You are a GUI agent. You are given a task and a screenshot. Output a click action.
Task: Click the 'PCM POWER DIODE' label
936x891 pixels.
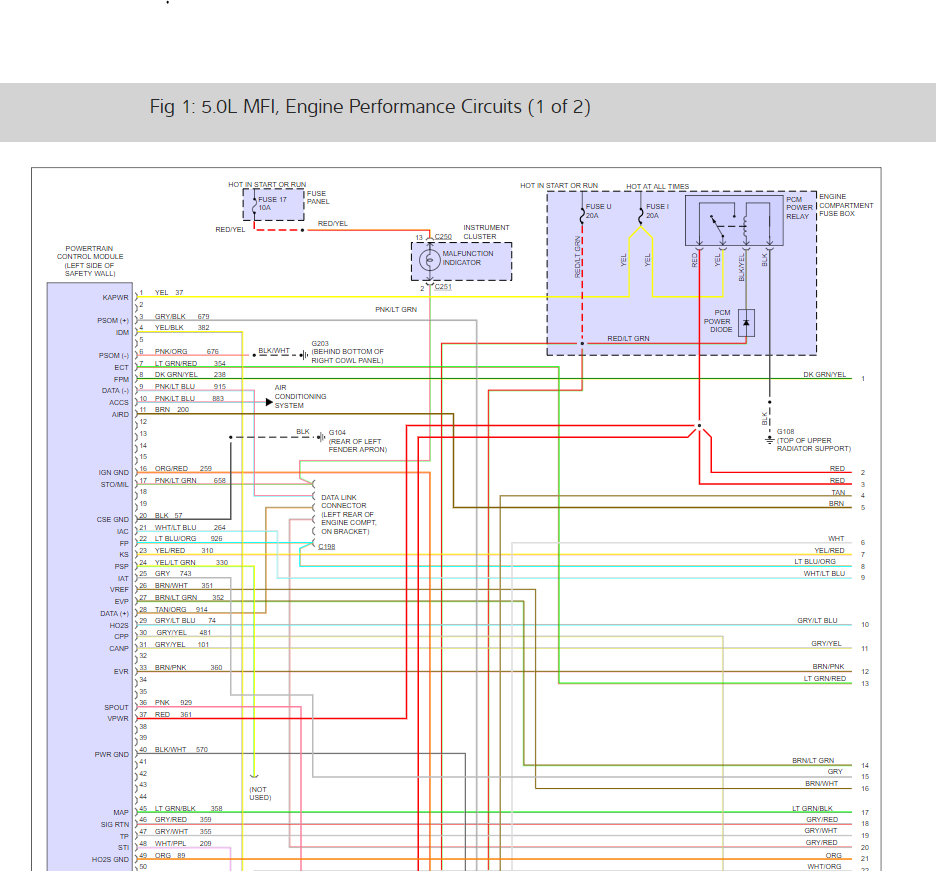tap(718, 321)
